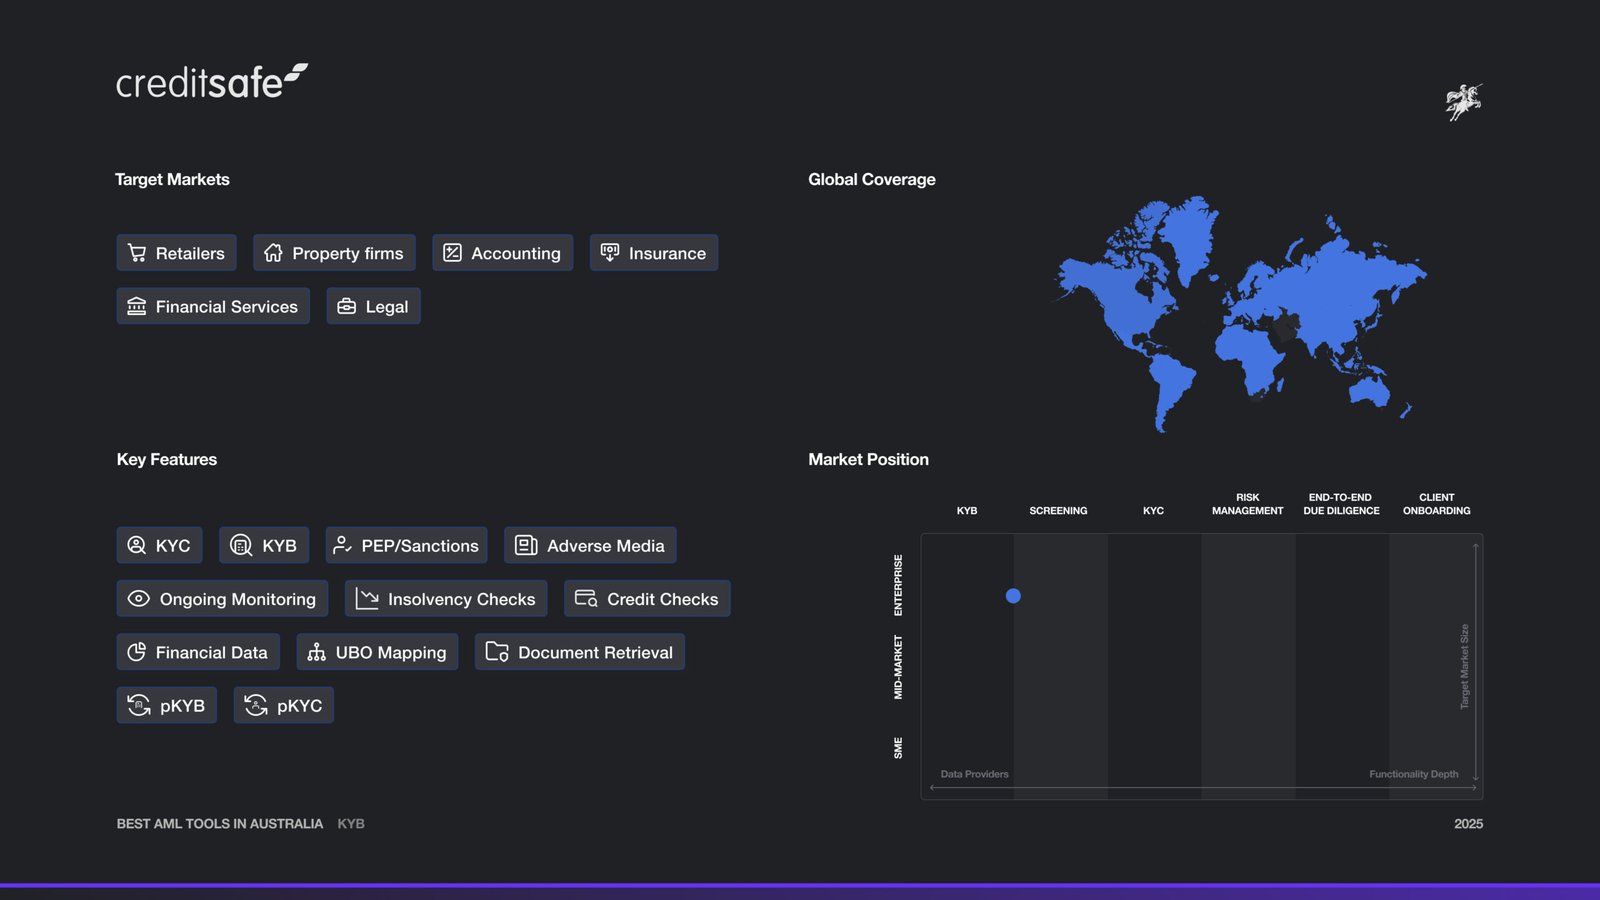Click the SCREENING column header
This screenshot has width=1600, height=900.
click(1058, 511)
